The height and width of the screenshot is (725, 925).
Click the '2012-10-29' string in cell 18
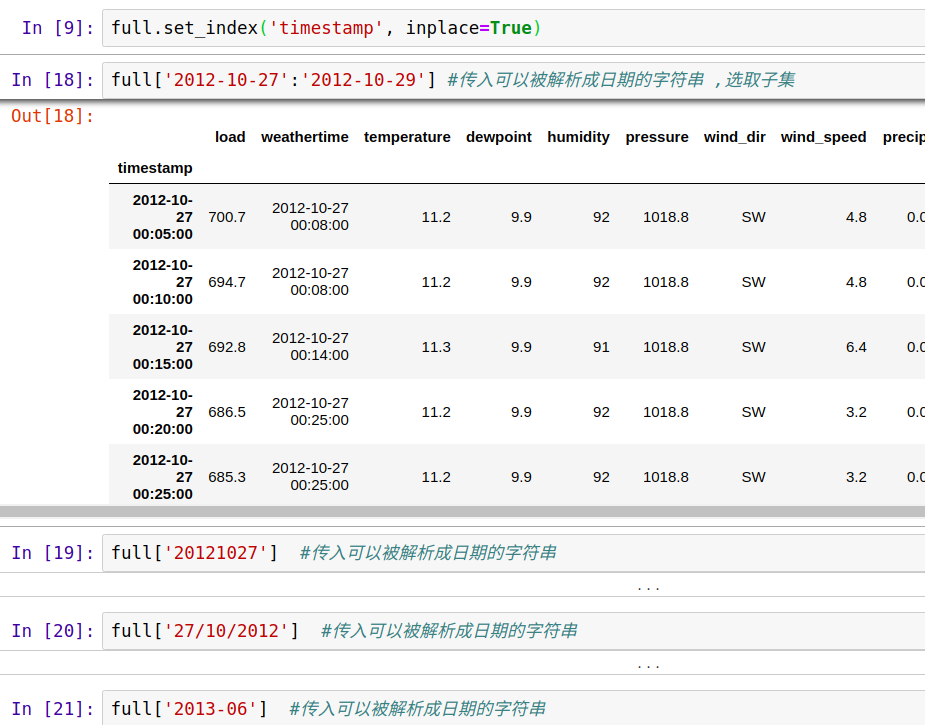363,80
